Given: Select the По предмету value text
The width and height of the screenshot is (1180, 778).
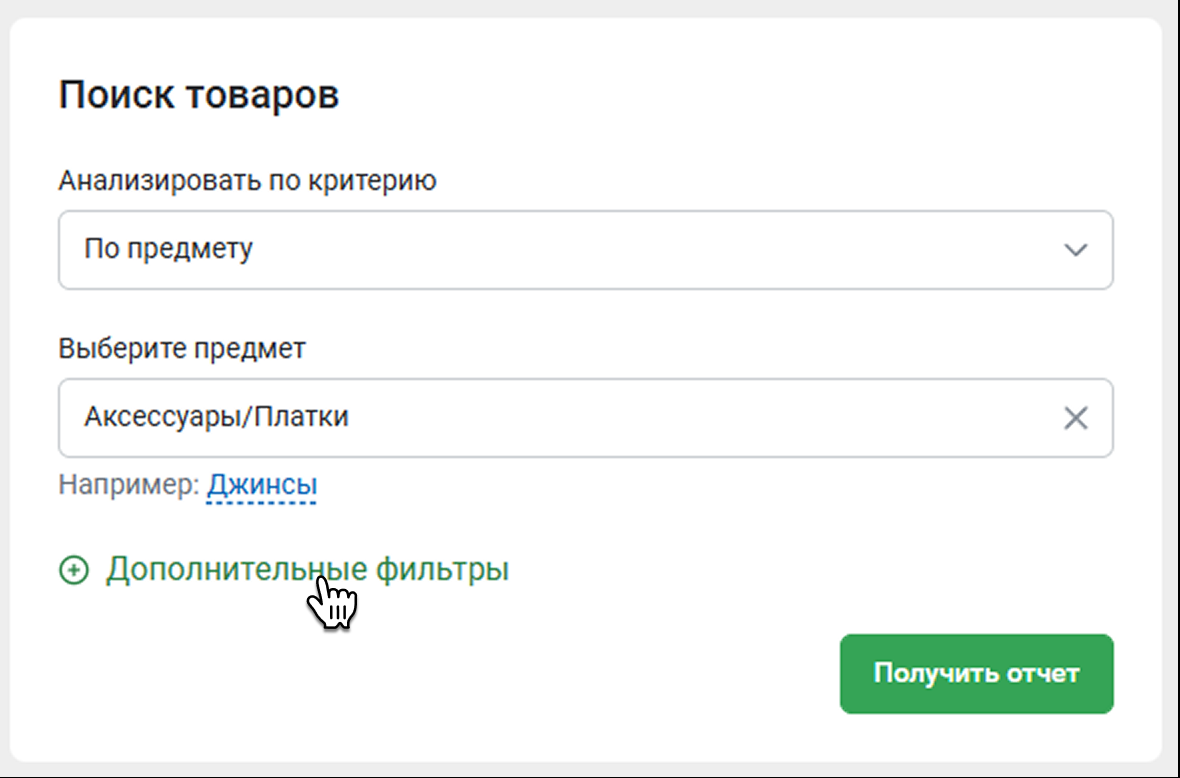Looking at the screenshot, I should [168, 249].
